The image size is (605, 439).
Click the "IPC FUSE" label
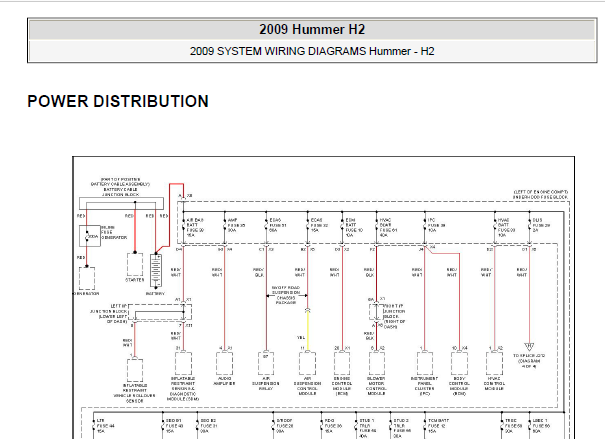tap(436, 225)
